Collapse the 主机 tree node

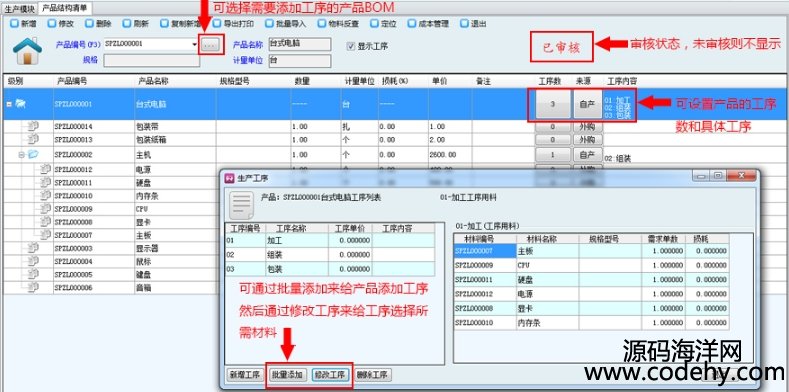[22, 155]
